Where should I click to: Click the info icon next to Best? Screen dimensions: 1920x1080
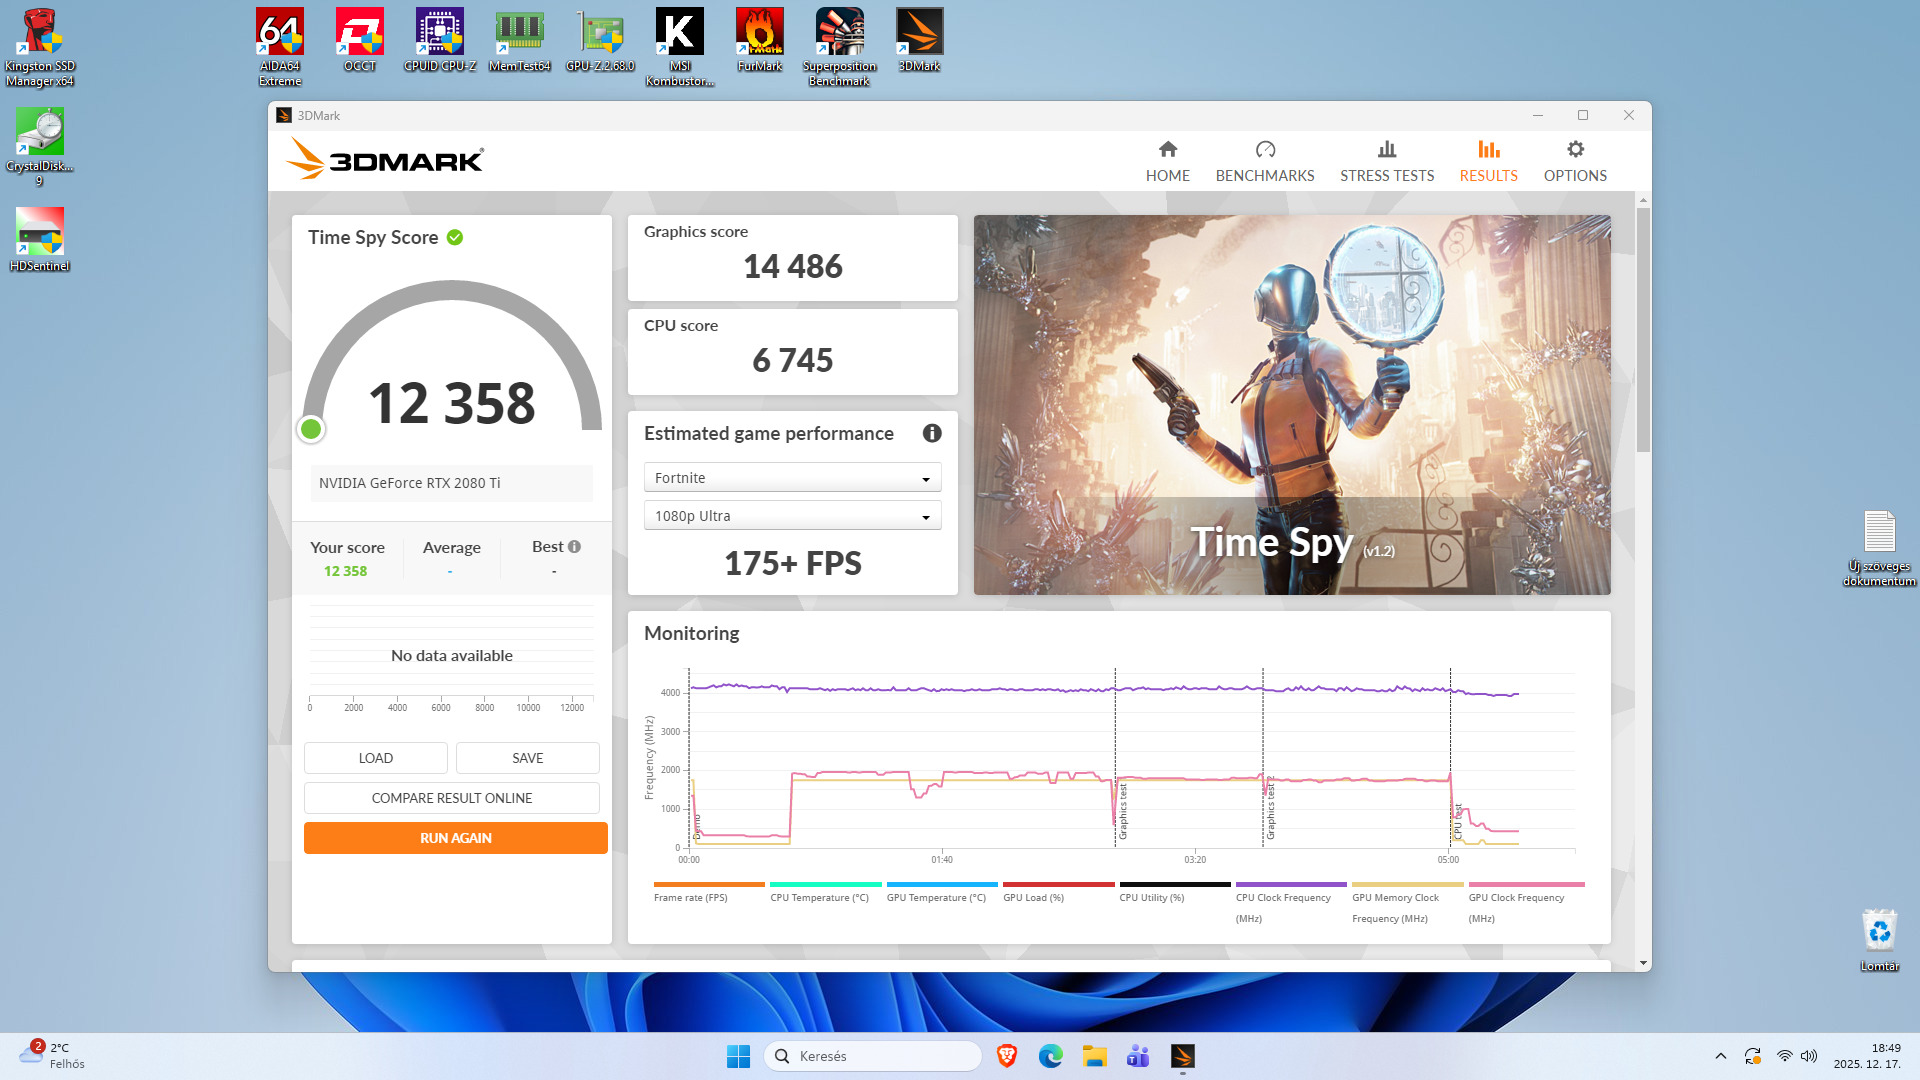pos(574,547)
